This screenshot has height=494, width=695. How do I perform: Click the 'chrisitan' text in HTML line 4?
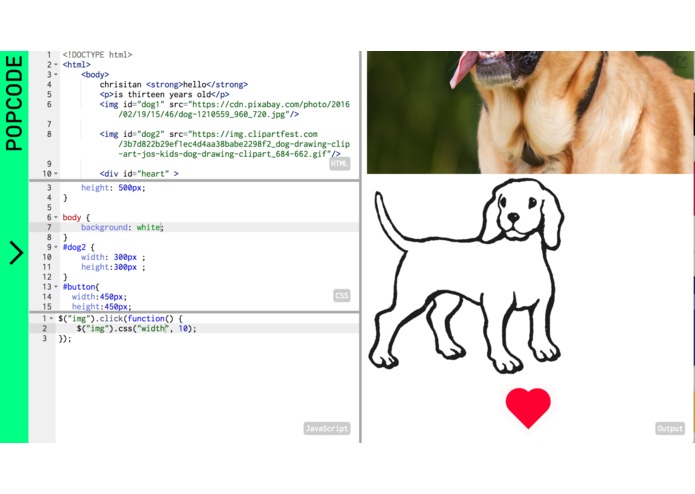[121, 84]
